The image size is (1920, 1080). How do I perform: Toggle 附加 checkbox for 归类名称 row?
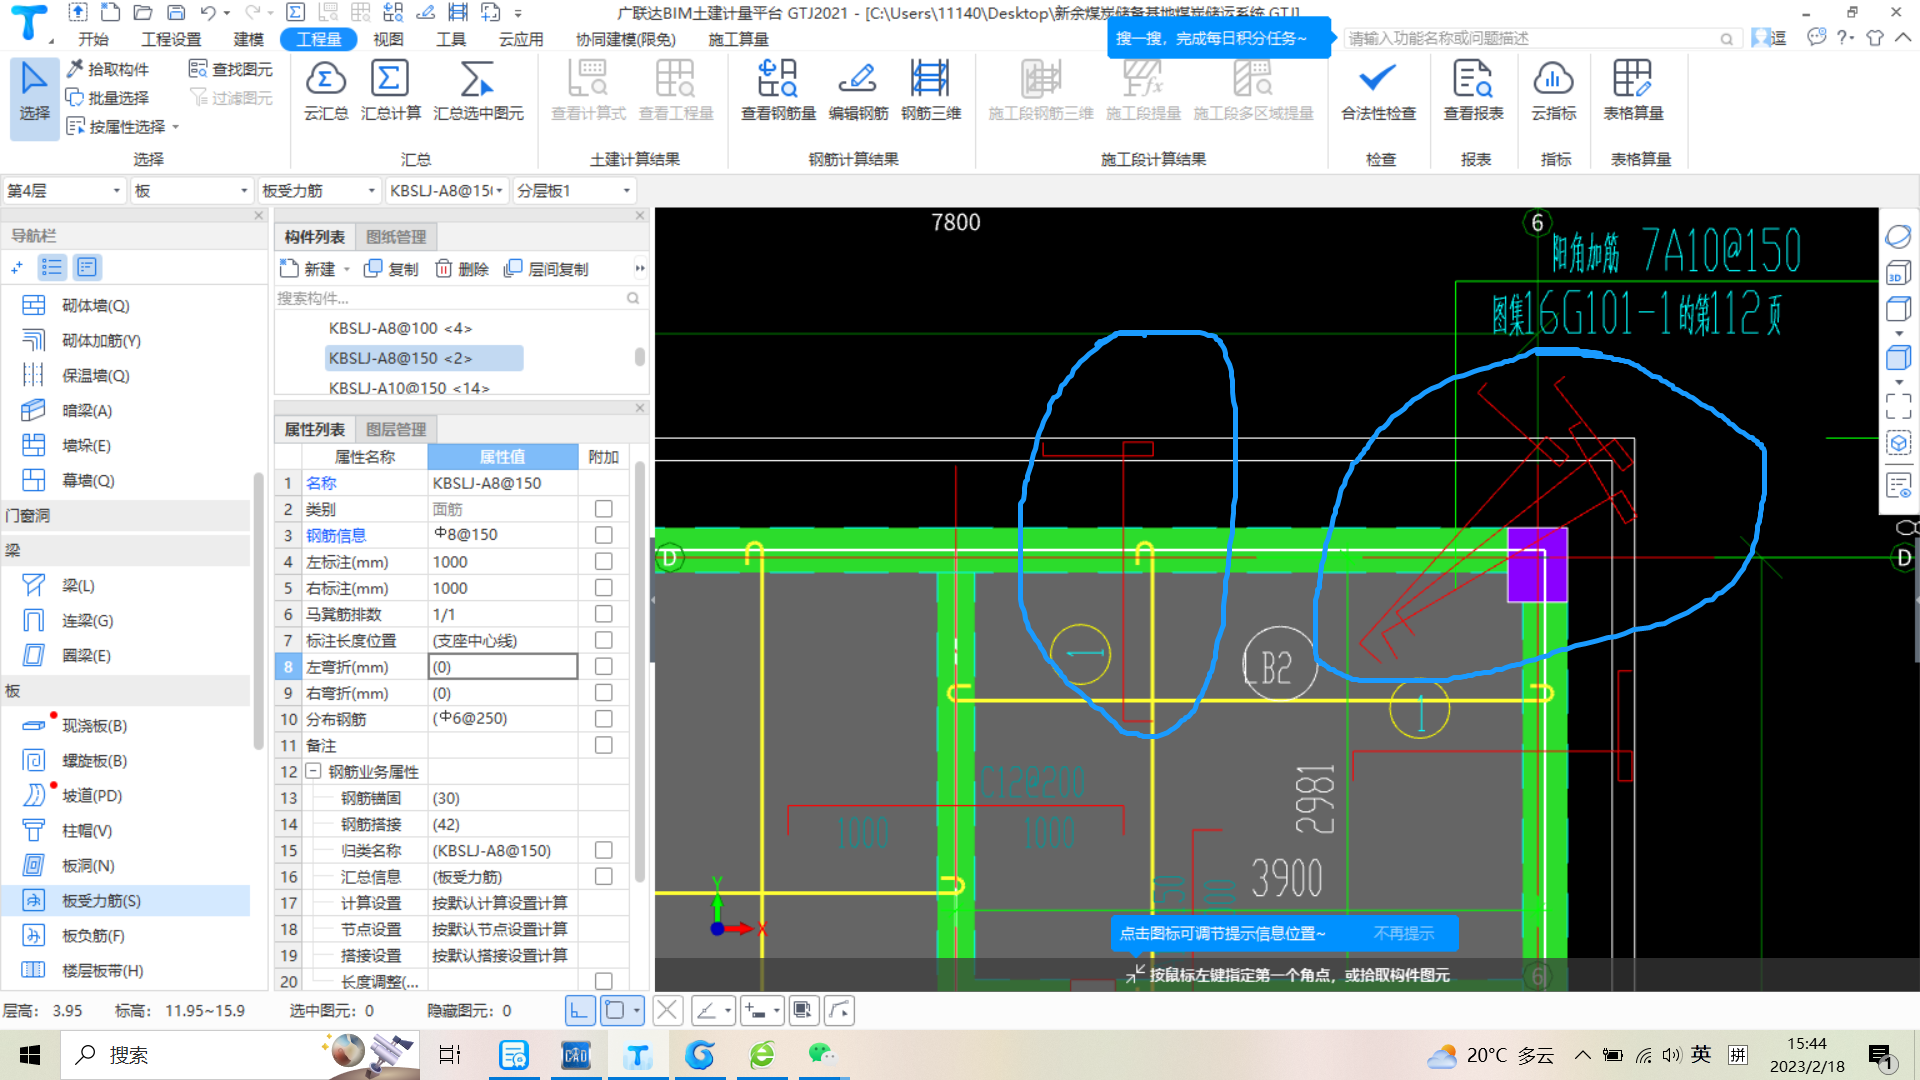click(603, 850)
